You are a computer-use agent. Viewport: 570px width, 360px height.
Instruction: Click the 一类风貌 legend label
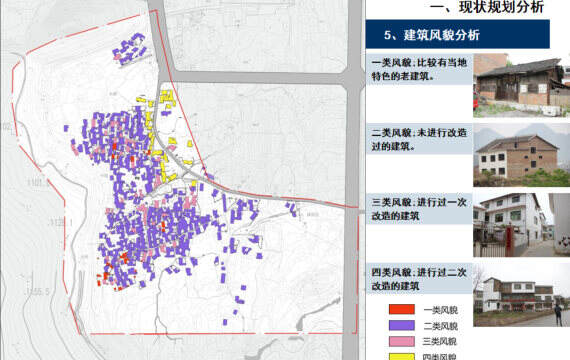tap(441, 310)
